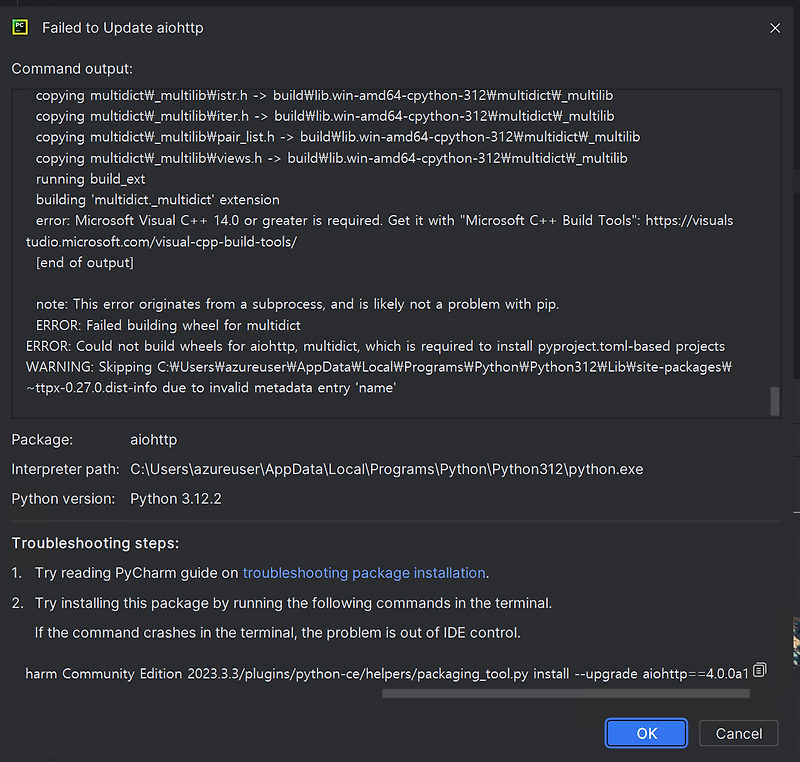Click the Cancel button
Image resolution: width=800 pixels, height=762 pixels.
[738, 733]
